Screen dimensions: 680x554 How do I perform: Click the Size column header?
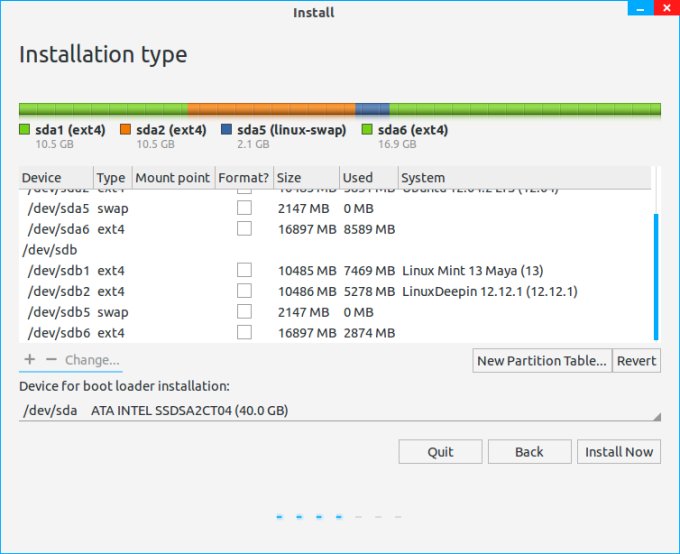305,178
